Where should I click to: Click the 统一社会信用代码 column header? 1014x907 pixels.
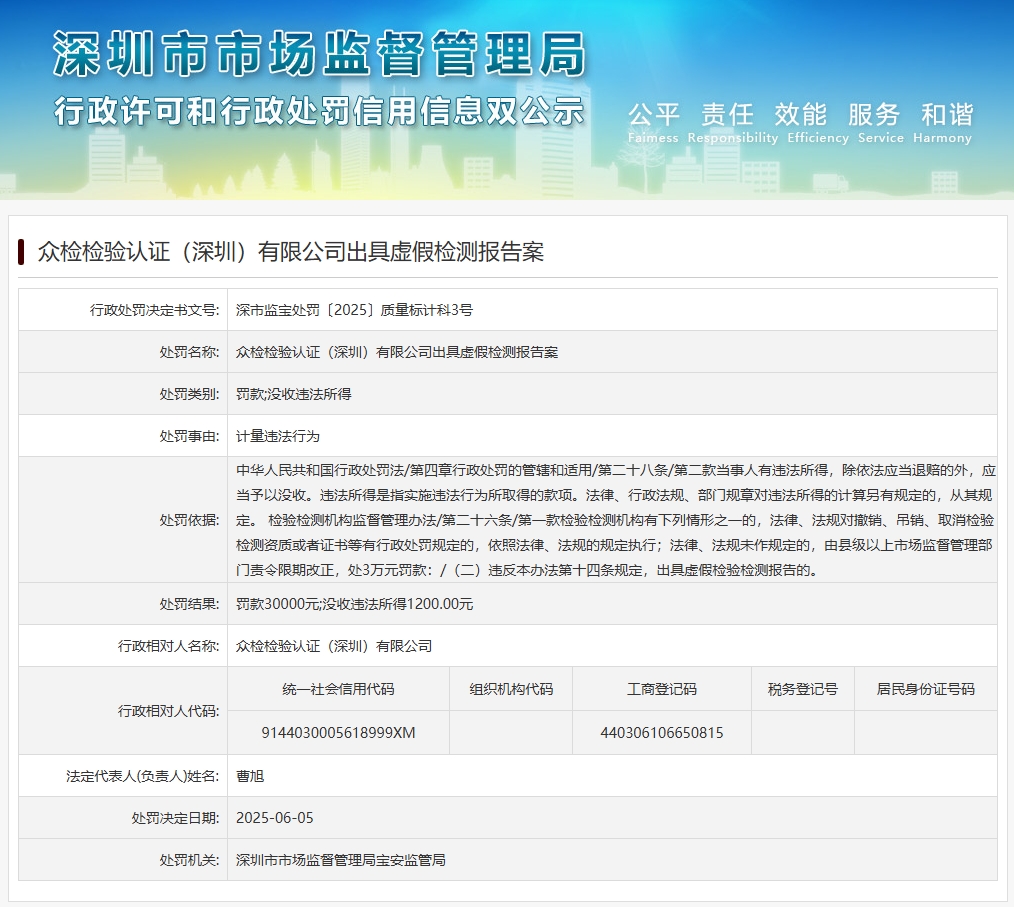338,689
